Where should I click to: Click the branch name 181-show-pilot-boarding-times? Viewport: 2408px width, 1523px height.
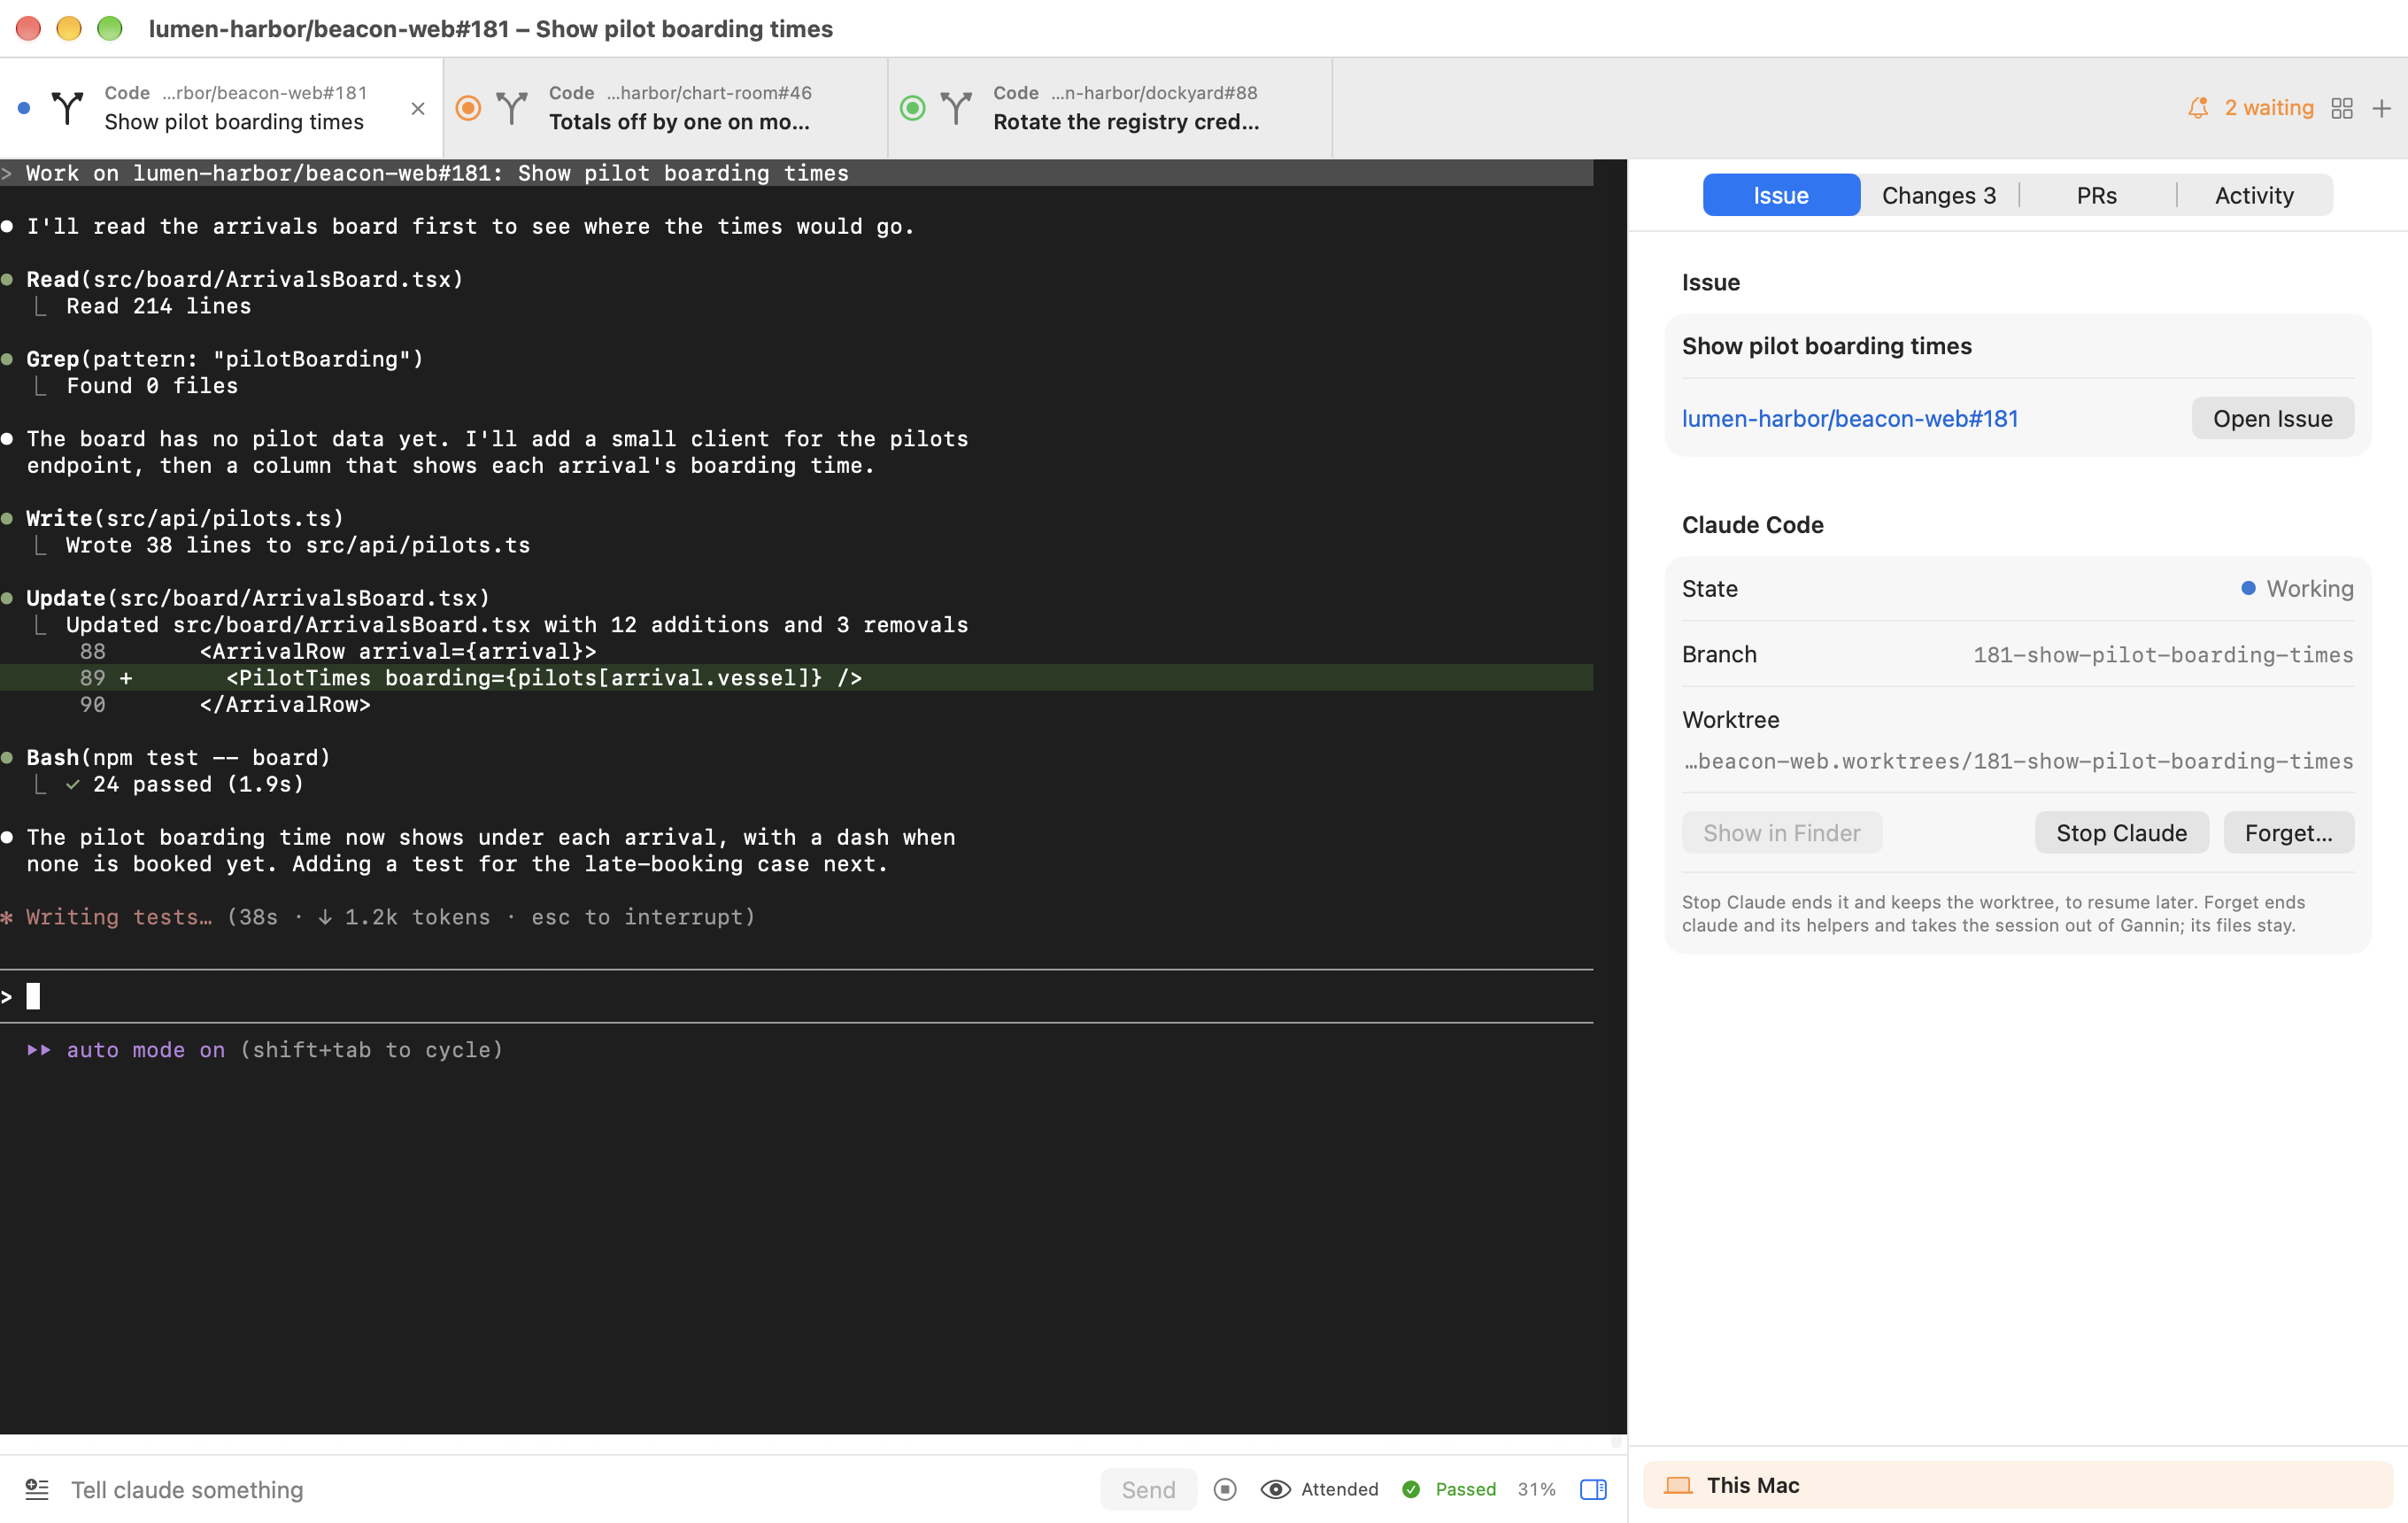2162,654
